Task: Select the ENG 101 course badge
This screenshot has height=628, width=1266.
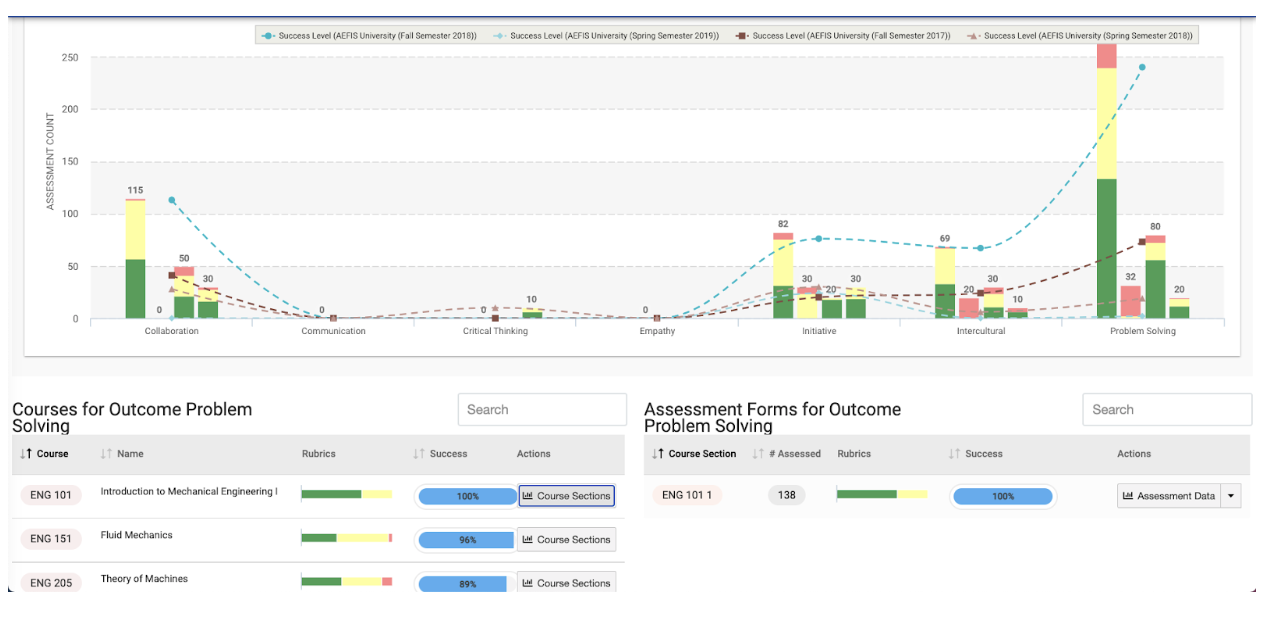Action: (x=51, y=496)
